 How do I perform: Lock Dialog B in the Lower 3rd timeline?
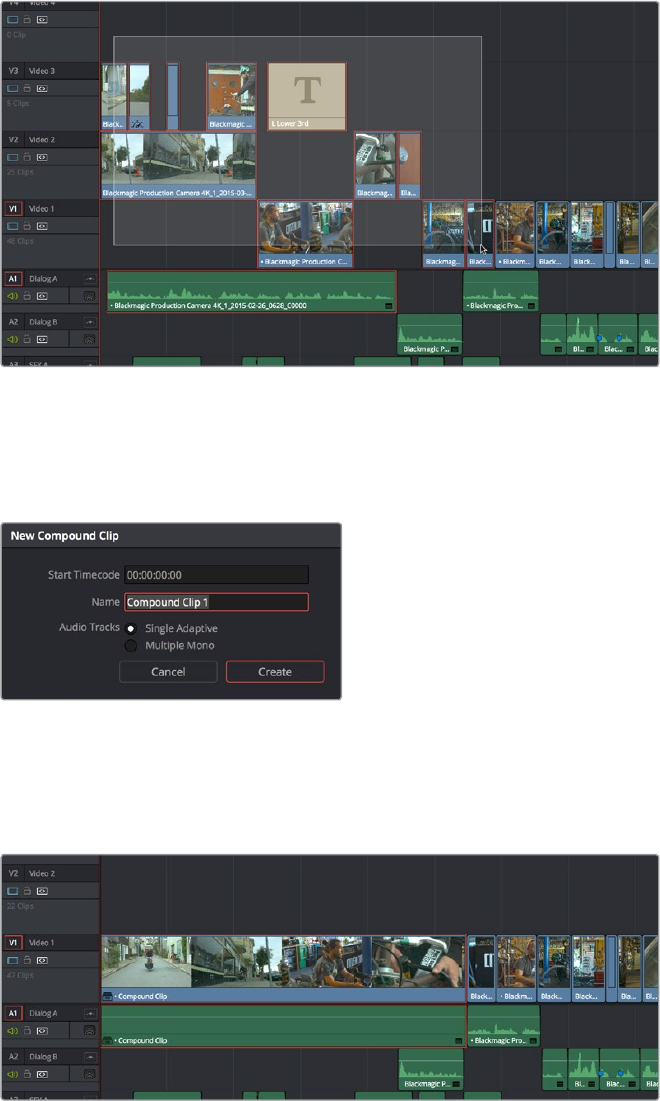point(27,339)
